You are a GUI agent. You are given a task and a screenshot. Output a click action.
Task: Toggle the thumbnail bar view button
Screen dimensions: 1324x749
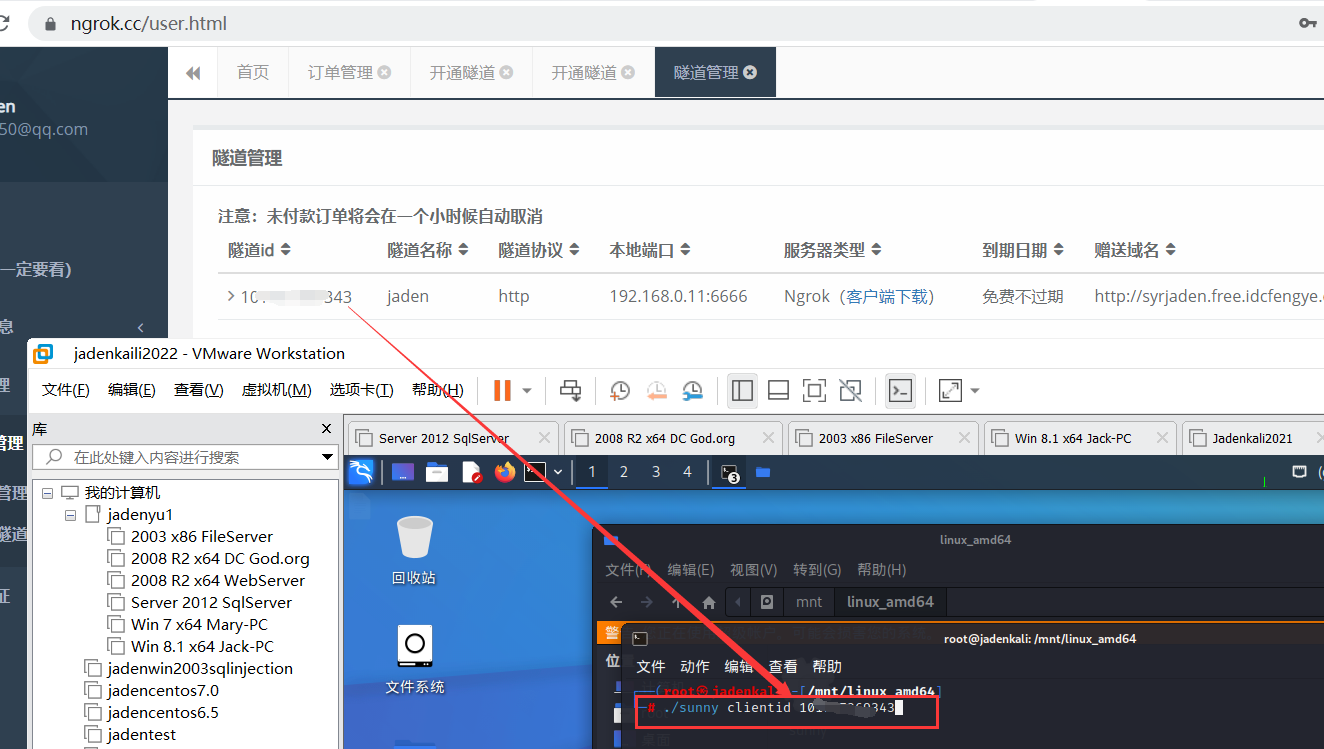coord(778,390)
